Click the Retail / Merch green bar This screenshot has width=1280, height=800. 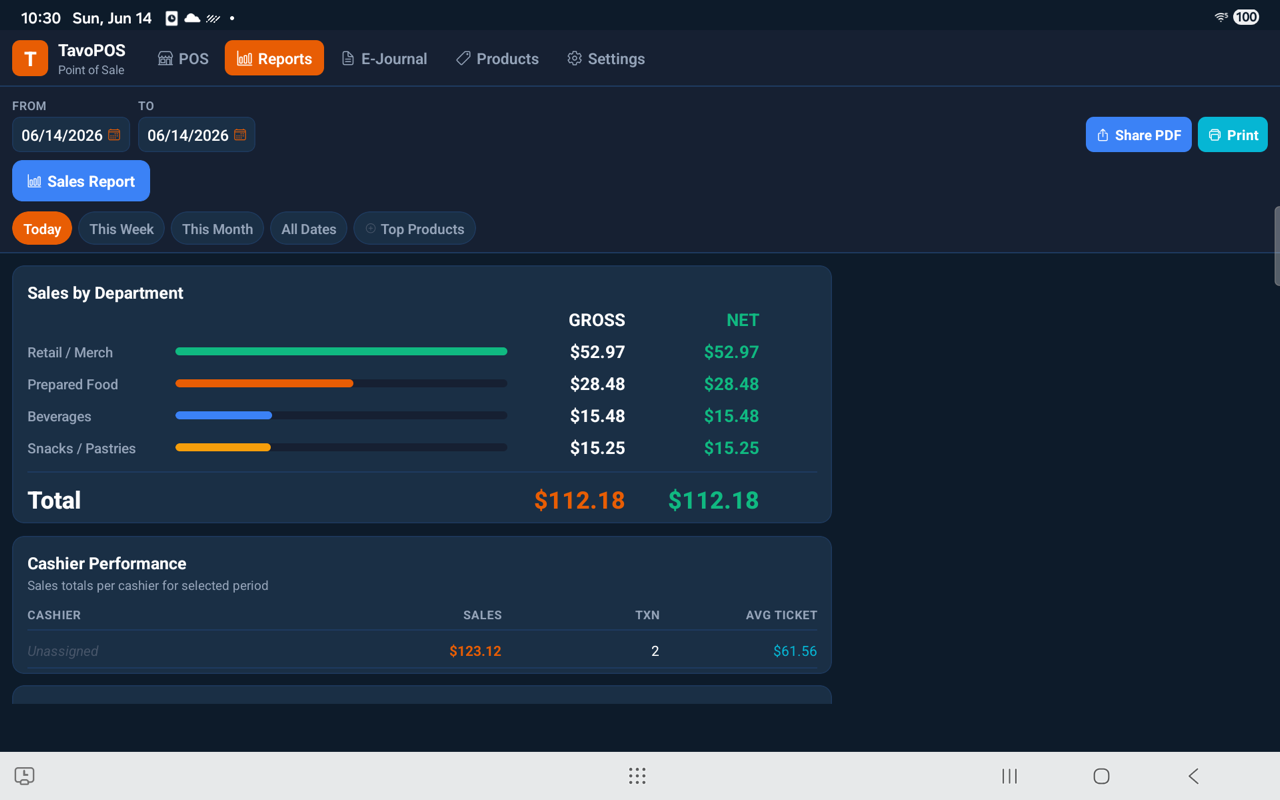point(341,352)
